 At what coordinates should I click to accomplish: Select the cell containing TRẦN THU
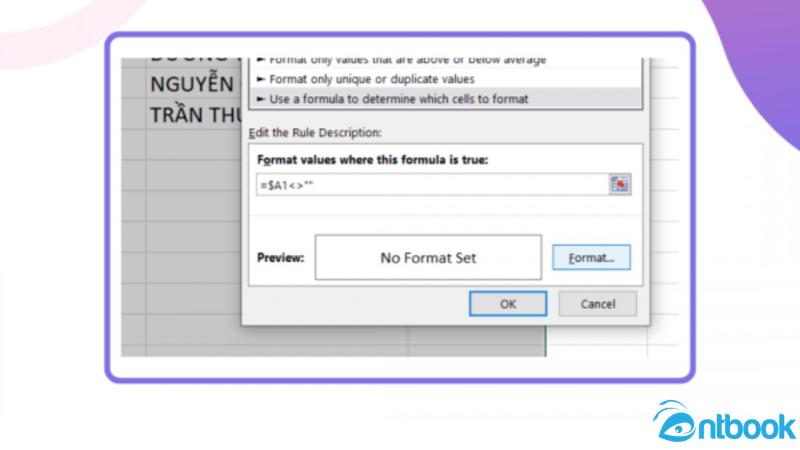pyautogui.click(x=193, y=114)
